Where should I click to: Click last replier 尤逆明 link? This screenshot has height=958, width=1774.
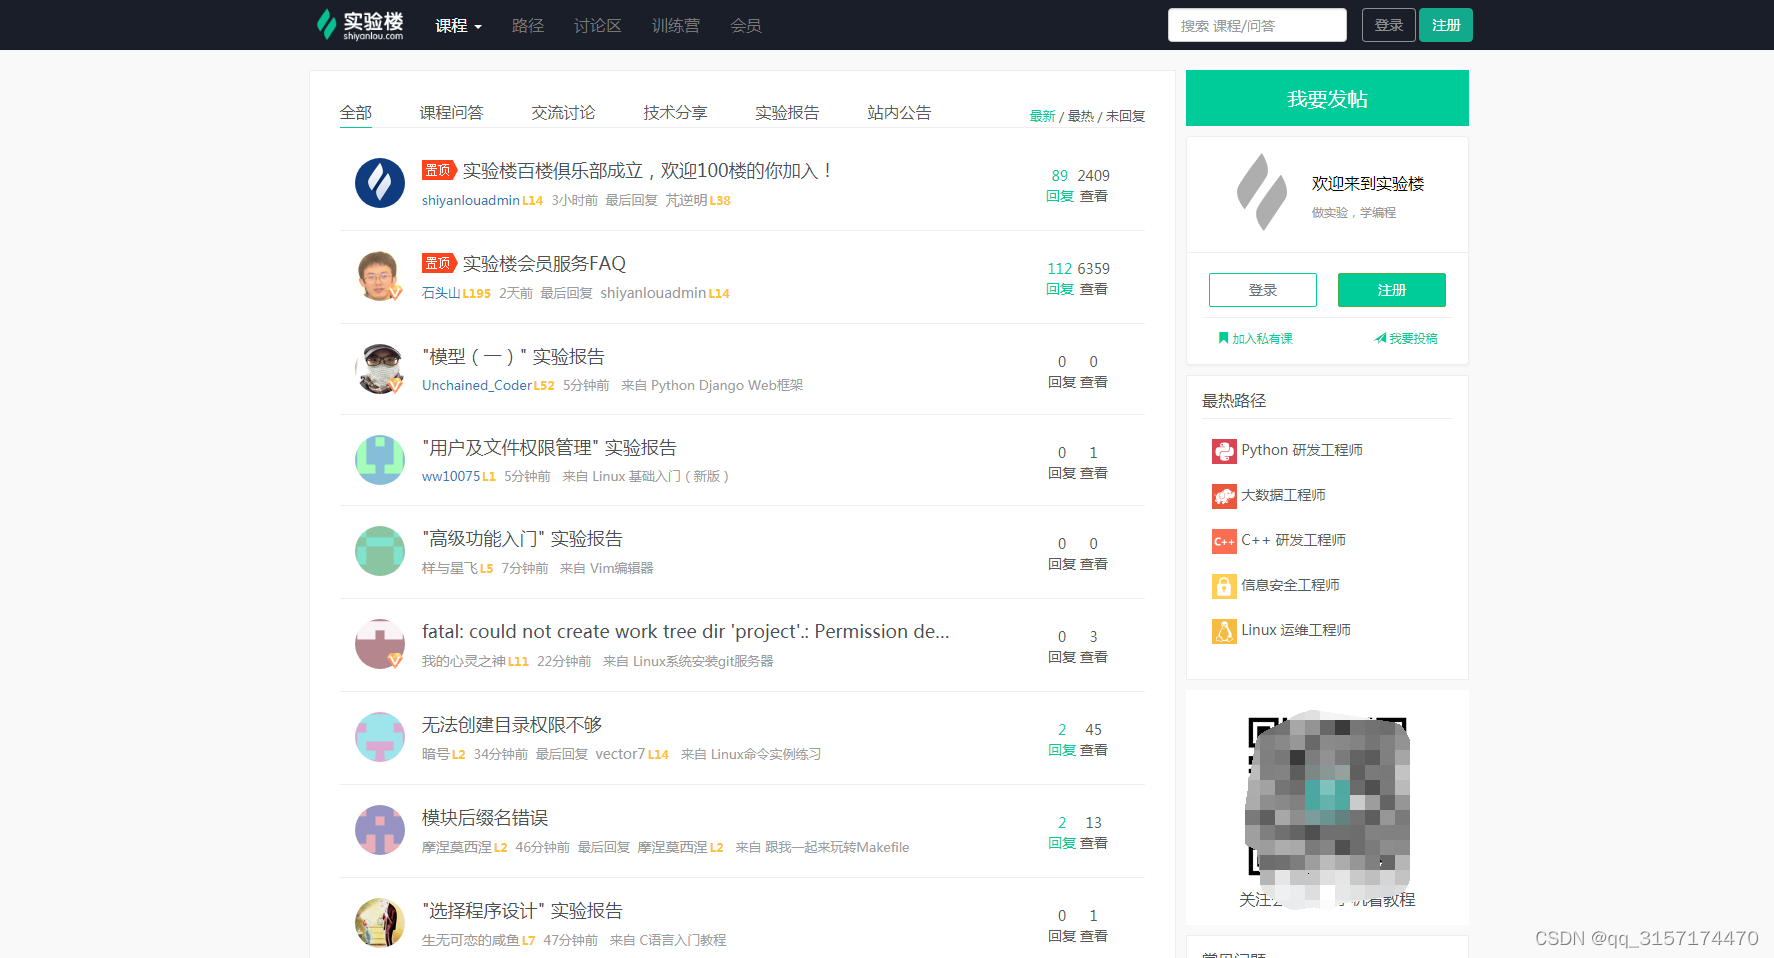(x=687, y=201)
